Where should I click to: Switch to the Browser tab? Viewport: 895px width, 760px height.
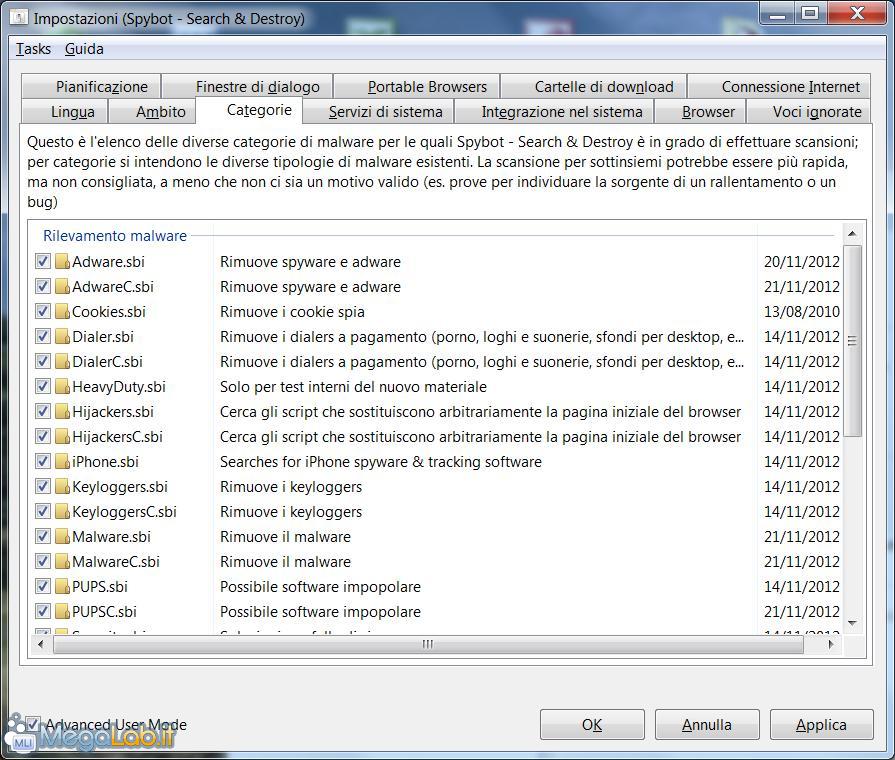click(x=700, y=111)
